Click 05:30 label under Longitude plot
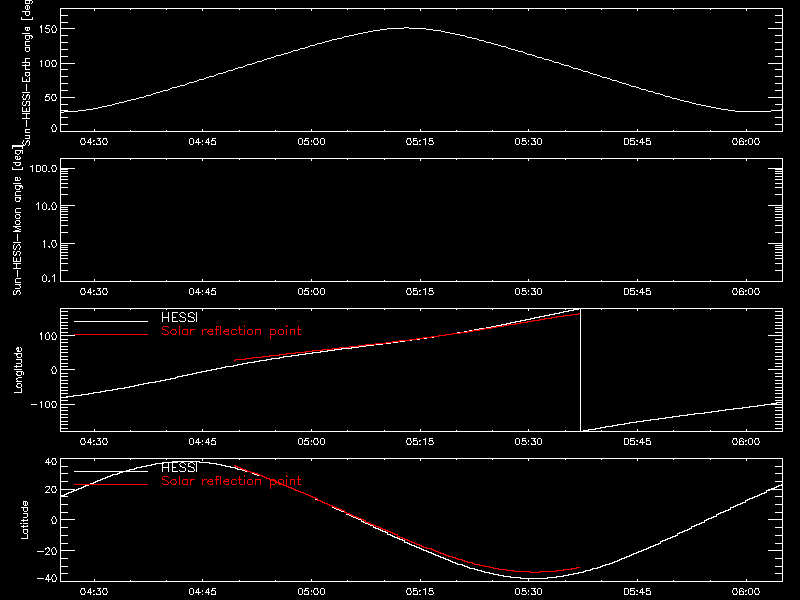This screenshot has height=600, width=800. (529, 442)
